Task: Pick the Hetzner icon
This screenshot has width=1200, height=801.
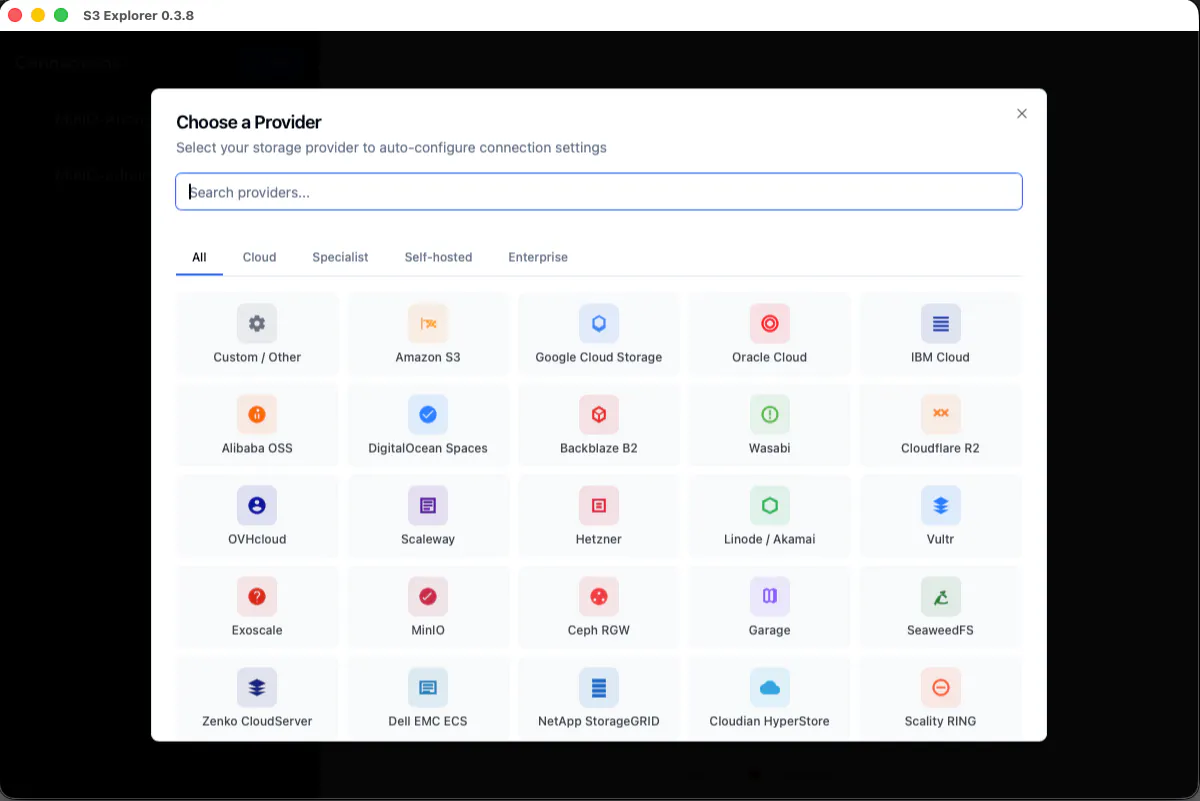Action: [599, 505]
